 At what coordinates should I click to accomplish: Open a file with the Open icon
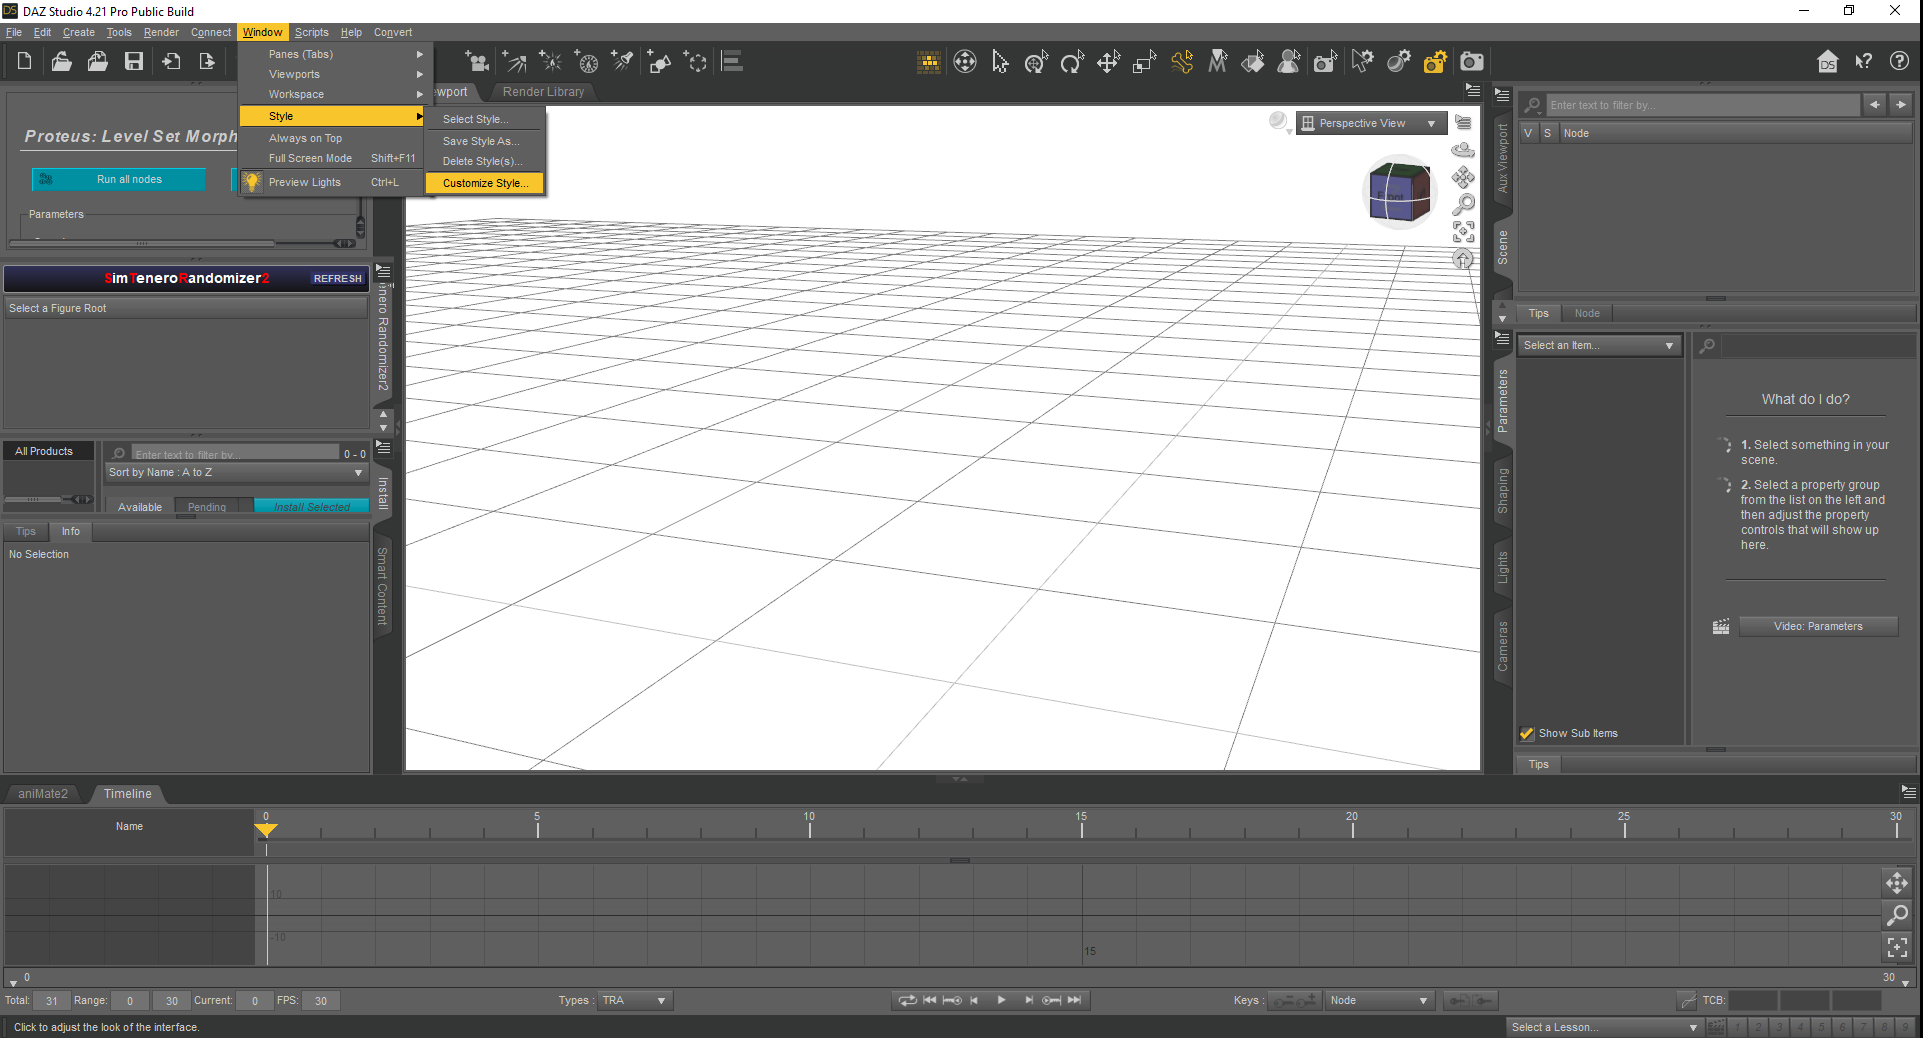tap(61, 62)
